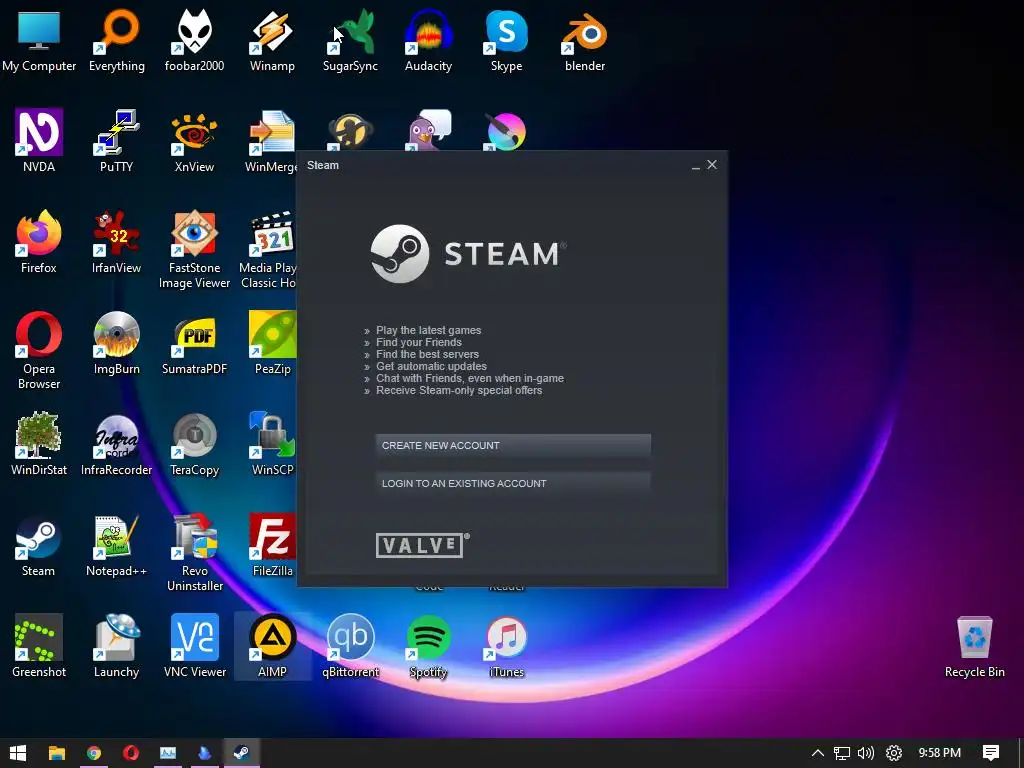Image resolution: width=1024 pixels, height=768 pixels.
Task: Open My Computer desktop icon
Action: (x=39, y=40)
